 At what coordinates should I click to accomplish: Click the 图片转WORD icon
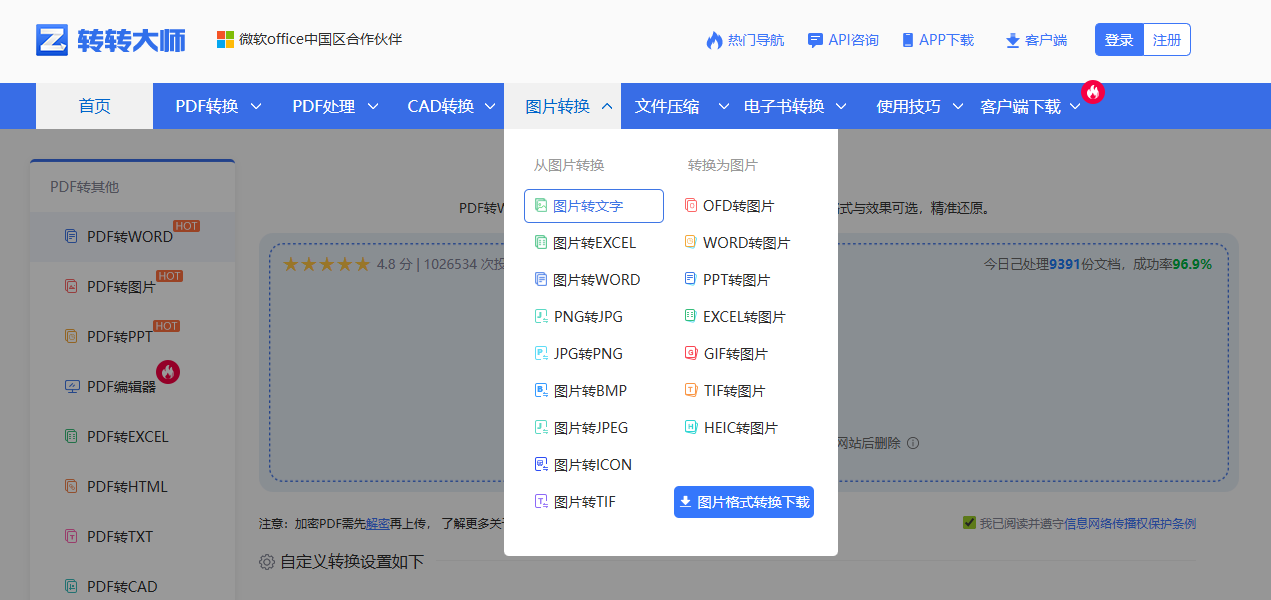pyautogui.click(x=541, y=280)
